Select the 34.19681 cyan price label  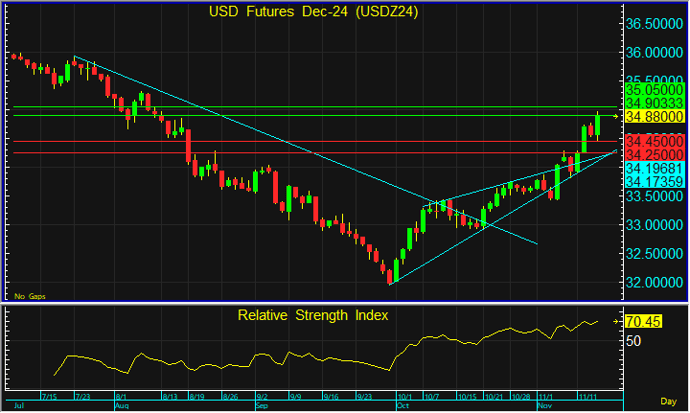pos(653,169)
